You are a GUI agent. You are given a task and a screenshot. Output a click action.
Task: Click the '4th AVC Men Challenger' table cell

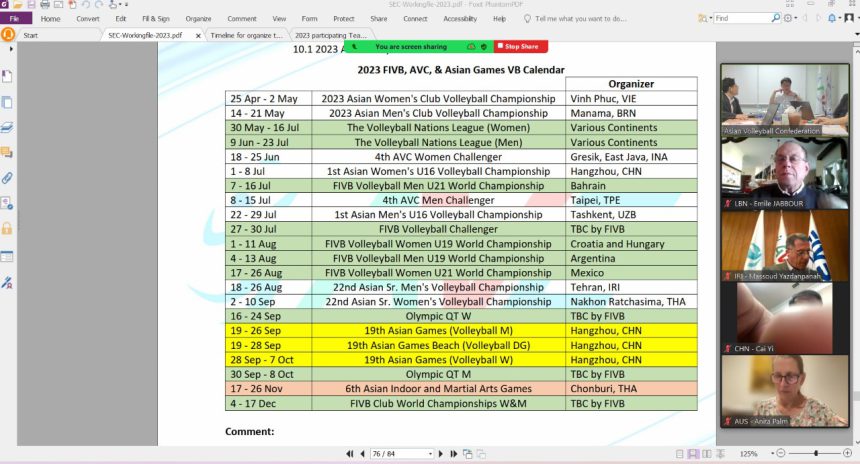point(438,200)
